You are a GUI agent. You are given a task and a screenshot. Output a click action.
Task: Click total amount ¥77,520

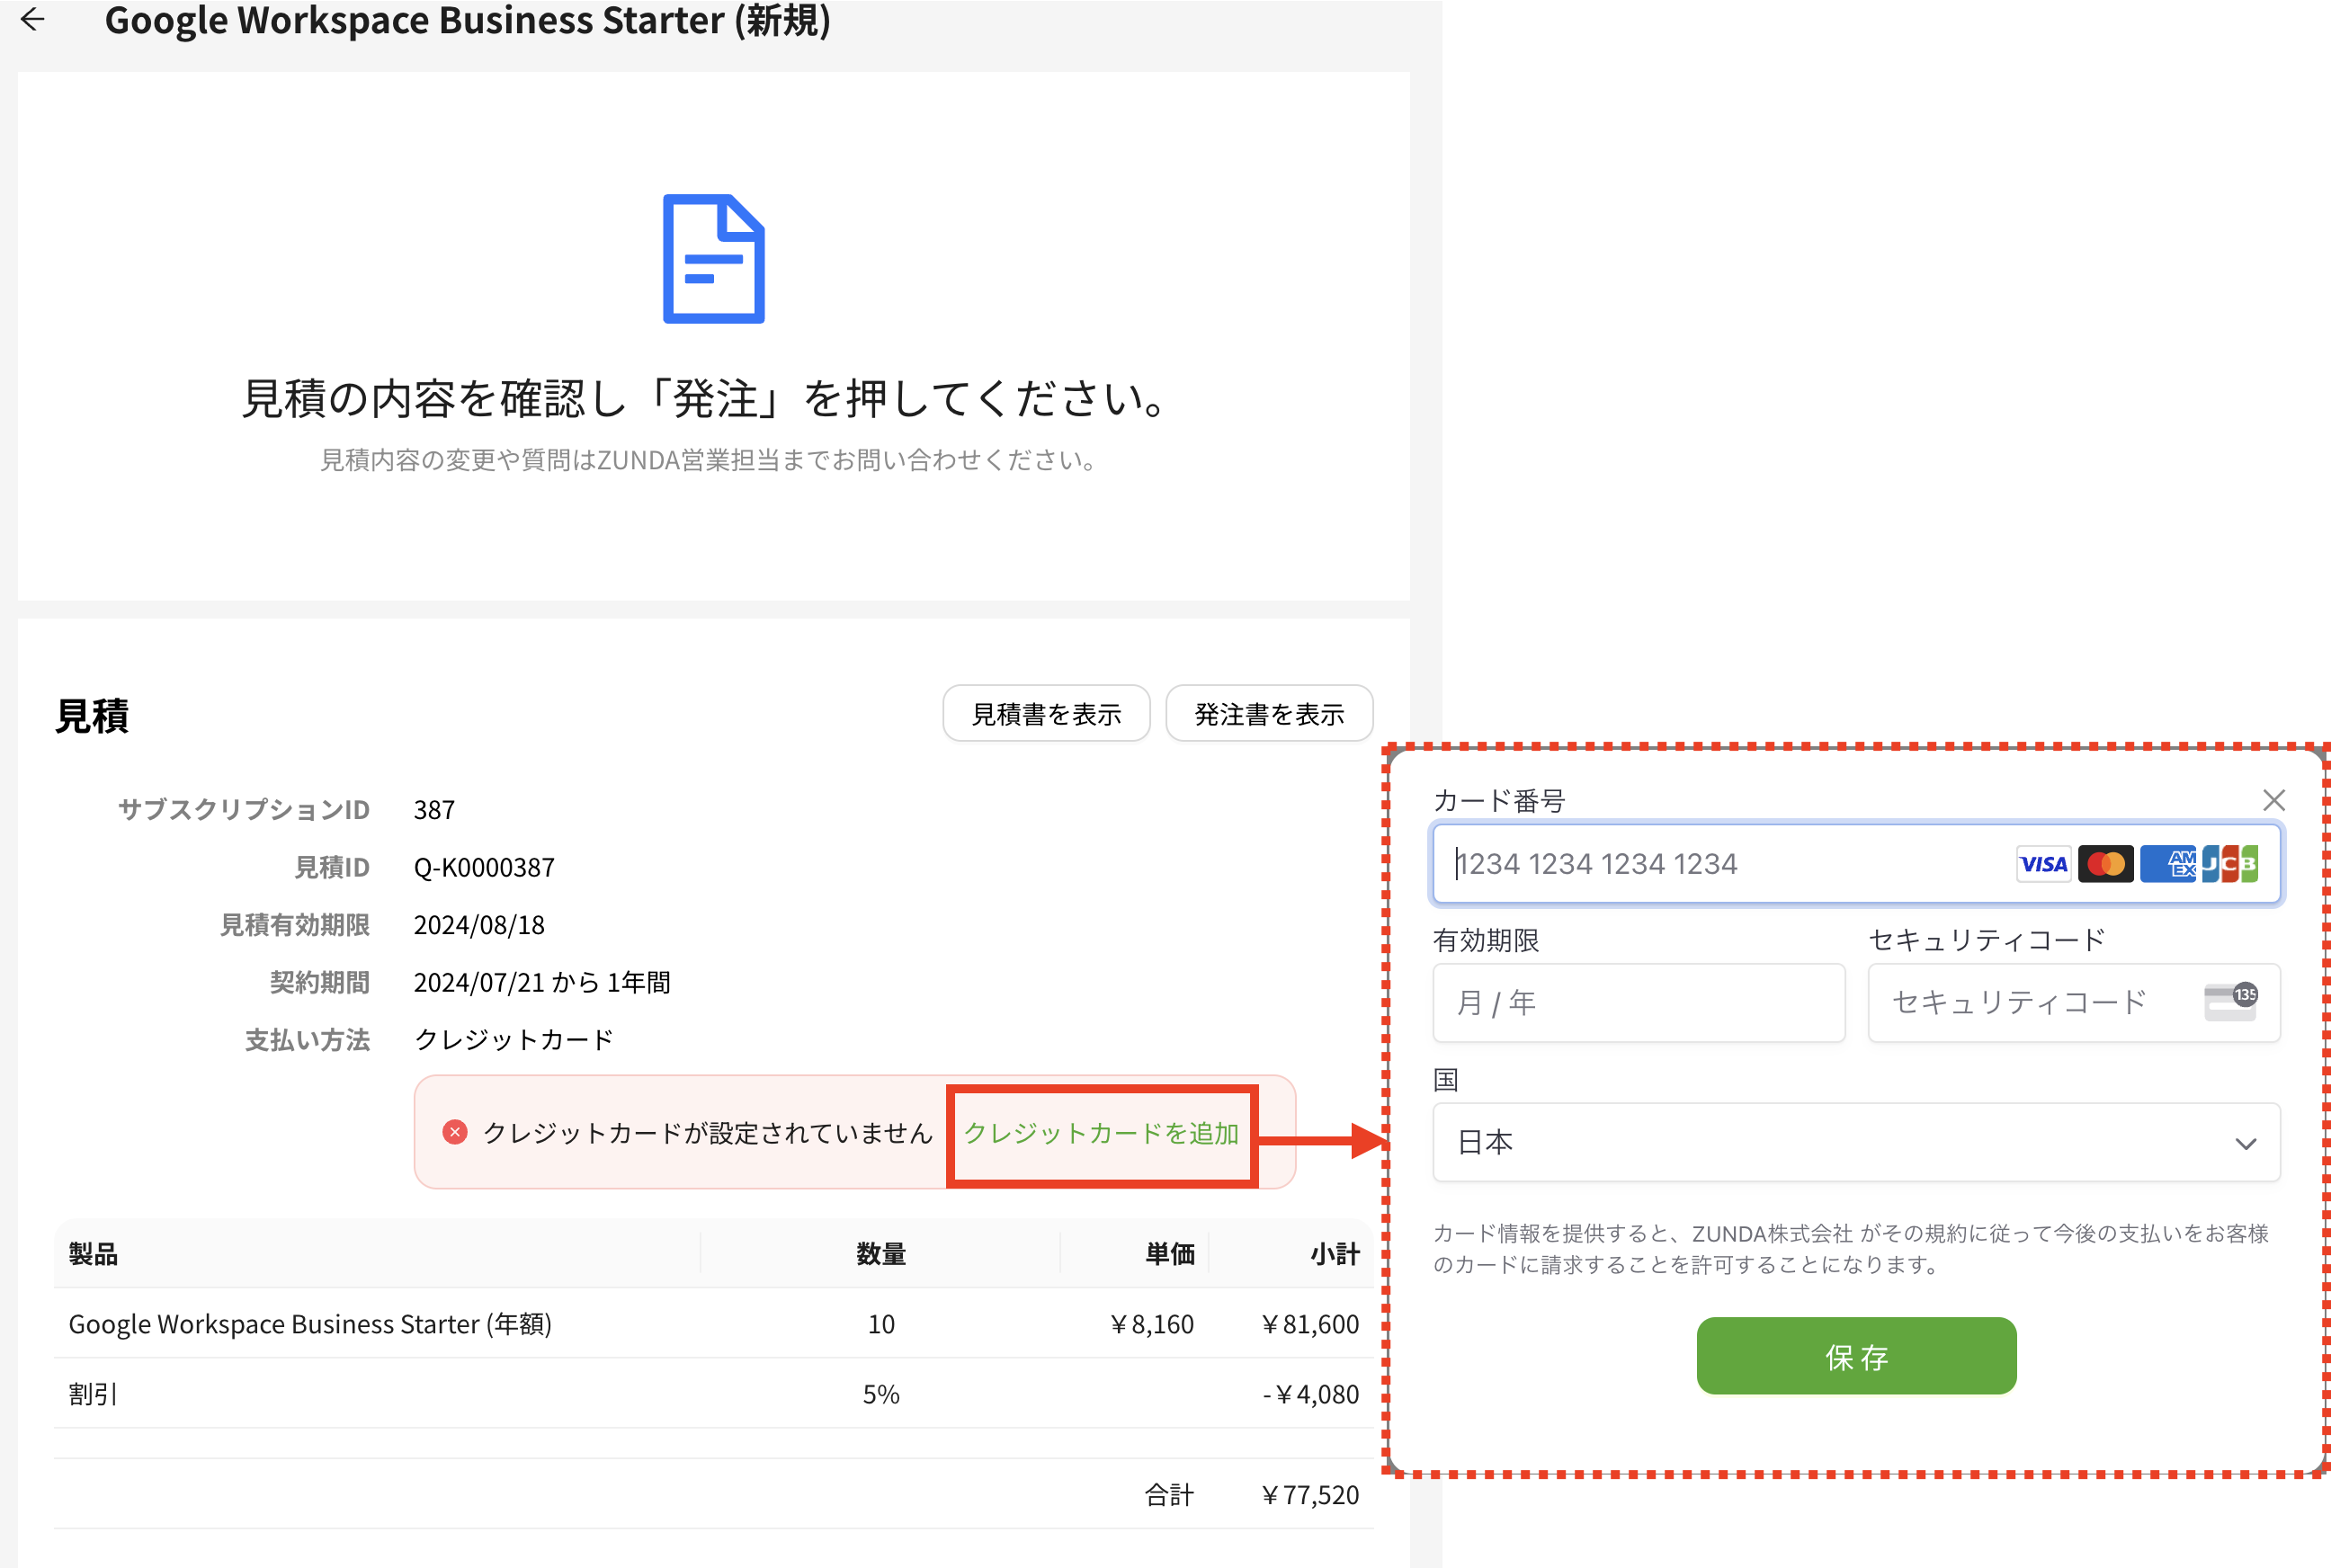(1310, 1495)
